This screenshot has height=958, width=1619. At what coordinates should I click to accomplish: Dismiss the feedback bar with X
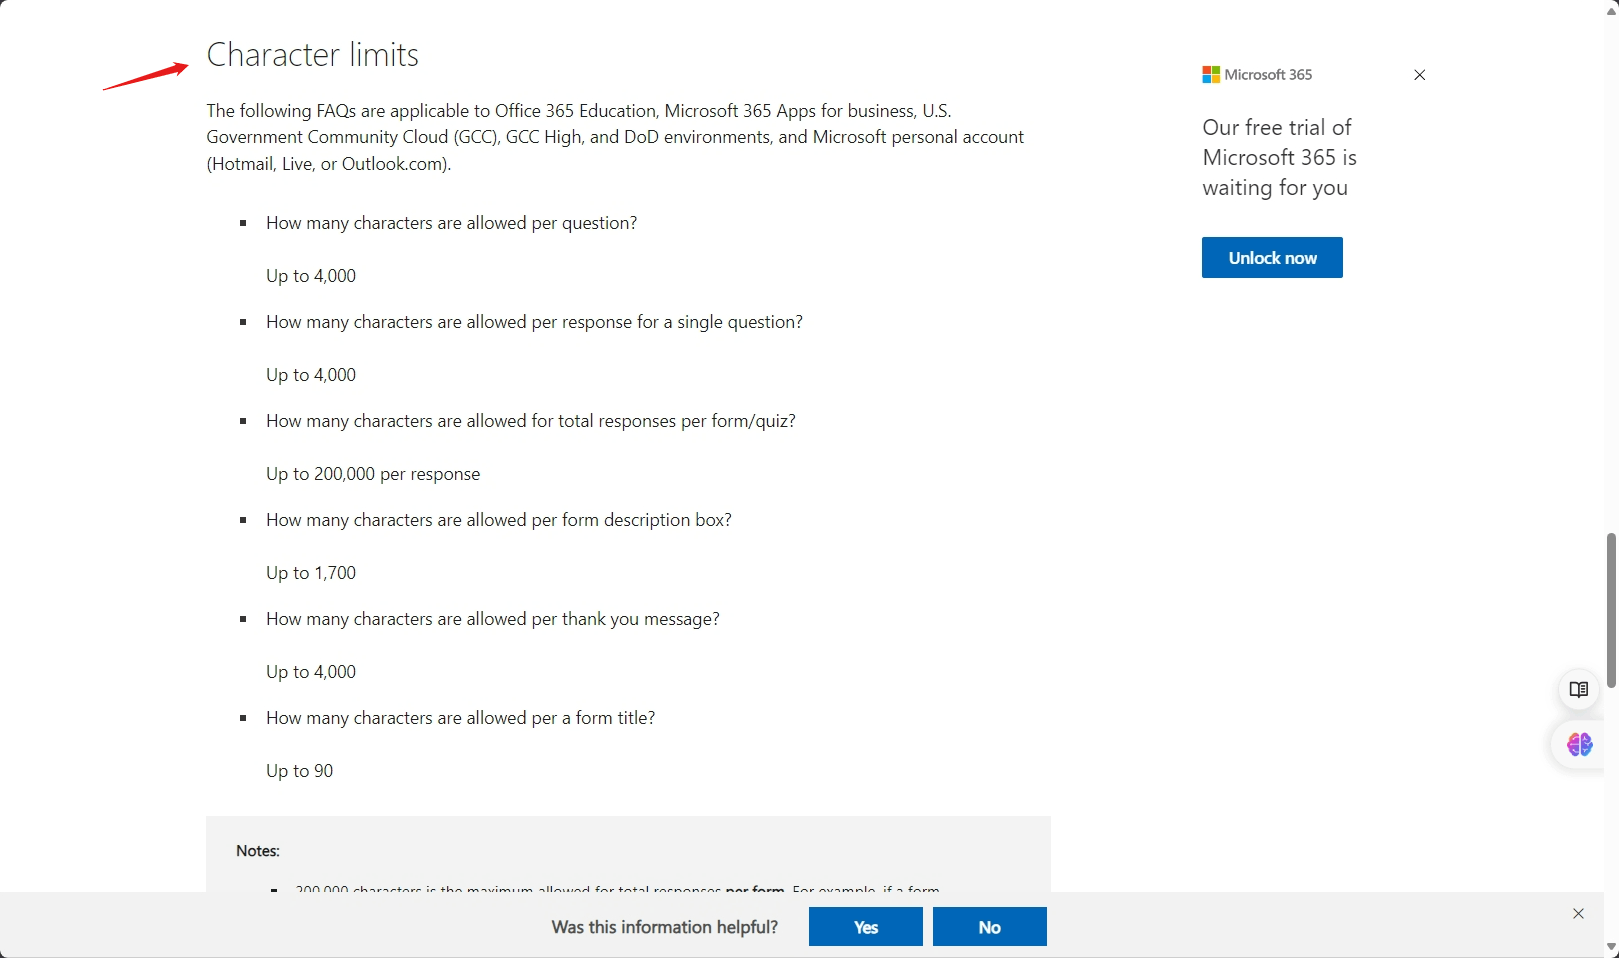click(1578, 914)
